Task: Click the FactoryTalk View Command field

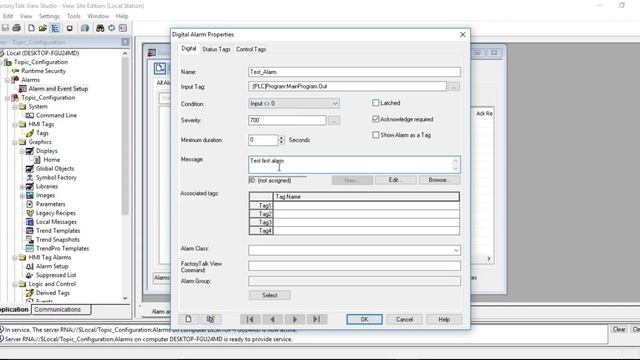Action: 354,266
